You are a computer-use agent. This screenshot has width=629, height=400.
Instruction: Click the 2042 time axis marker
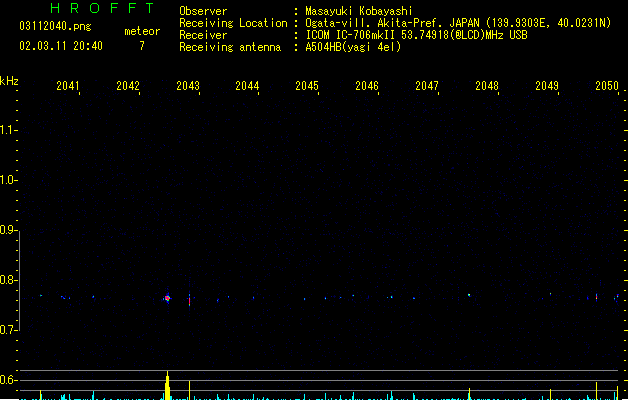tap(128, 86)
